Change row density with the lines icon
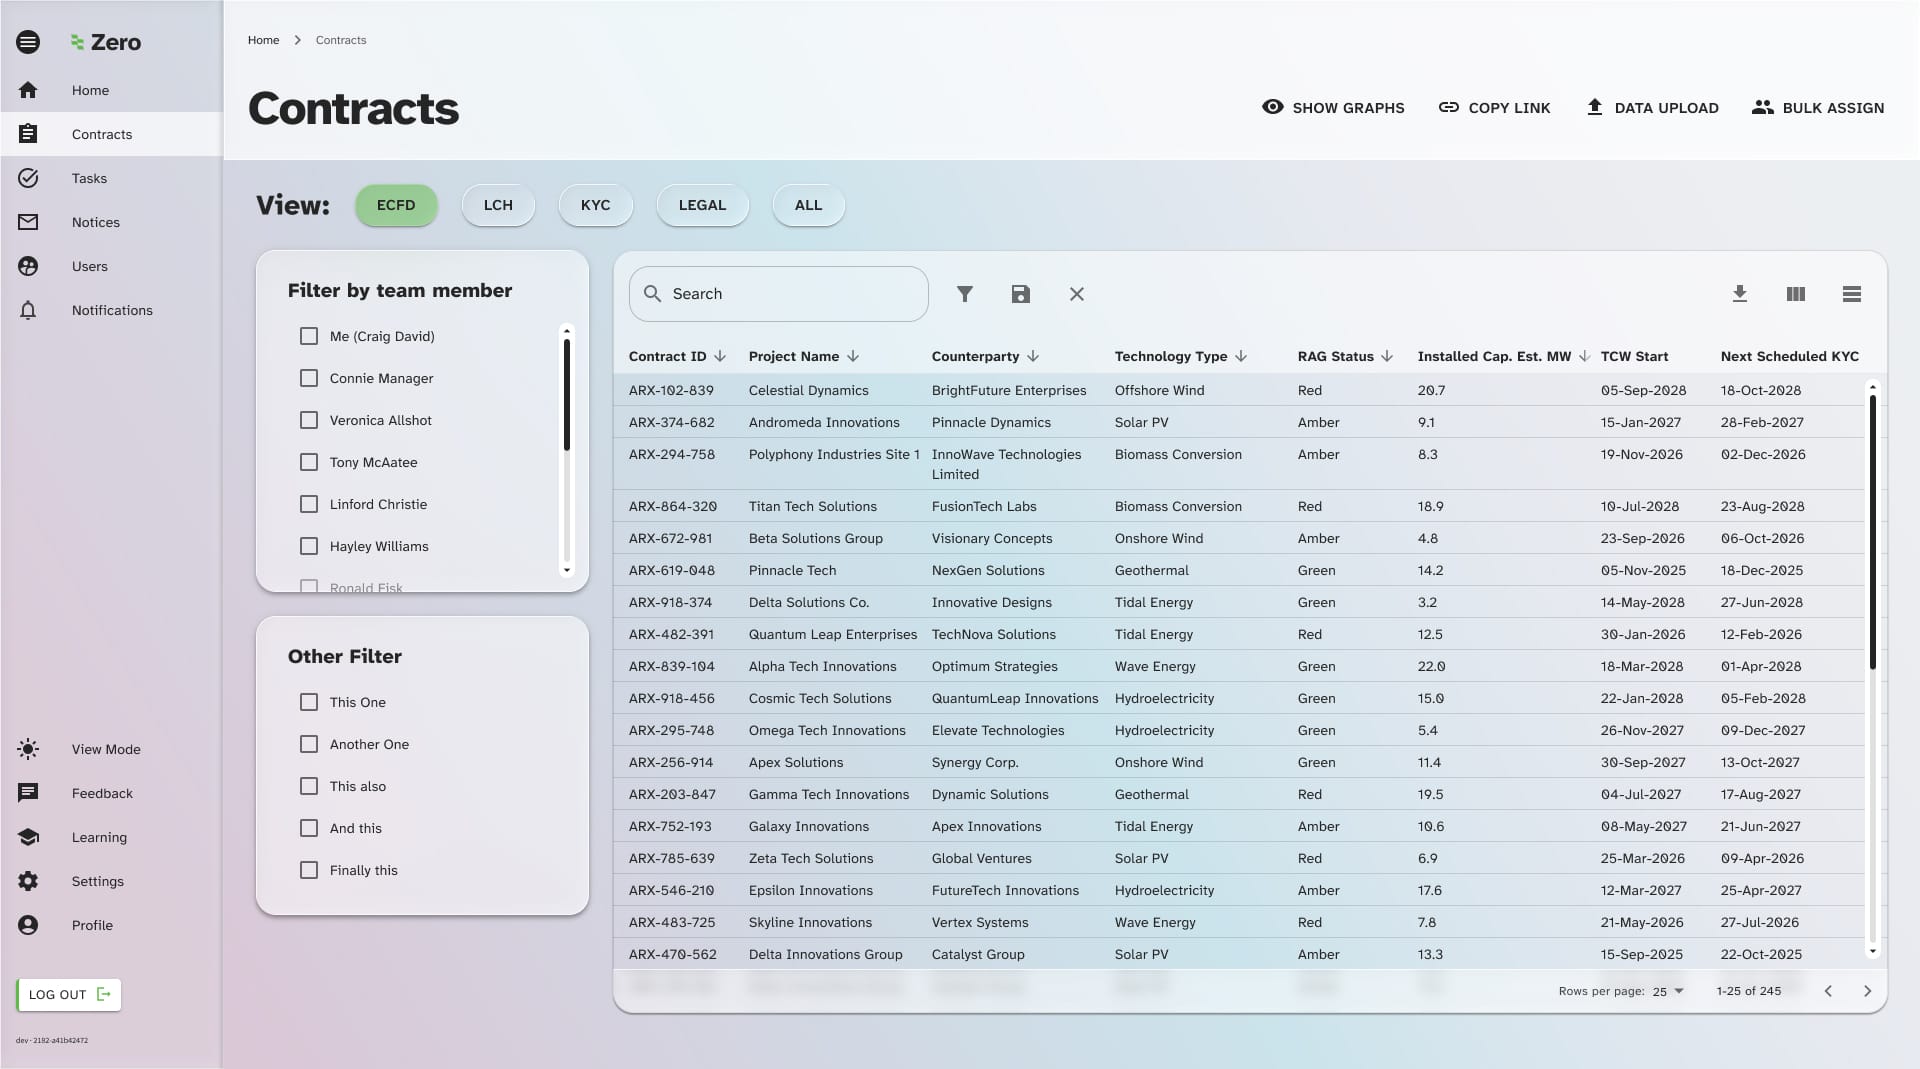1920x1069 pixels. pyautogui.click(x=1851, y=294)
